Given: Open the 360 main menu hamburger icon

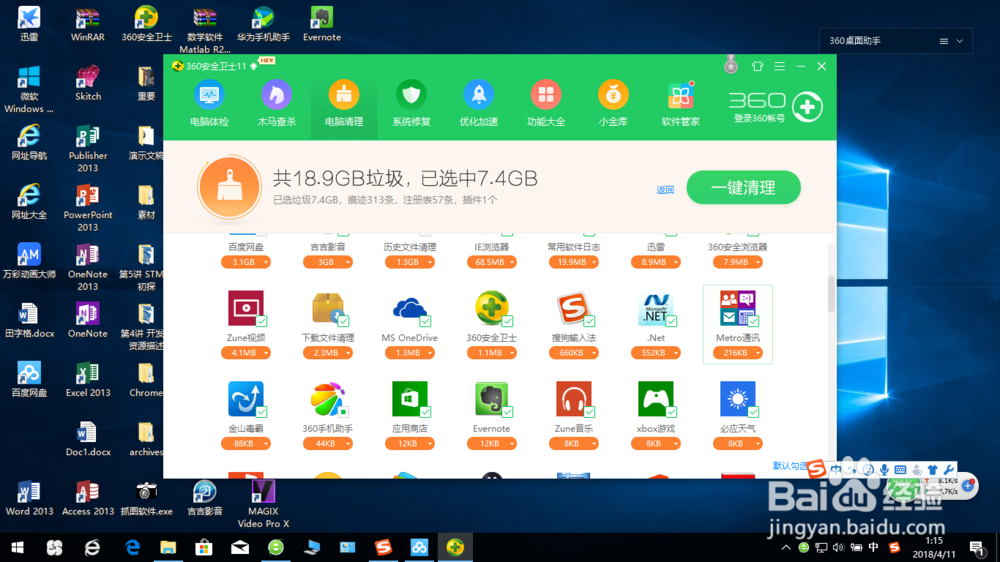Looking at the screenshot, I should (x=779, y=66).
